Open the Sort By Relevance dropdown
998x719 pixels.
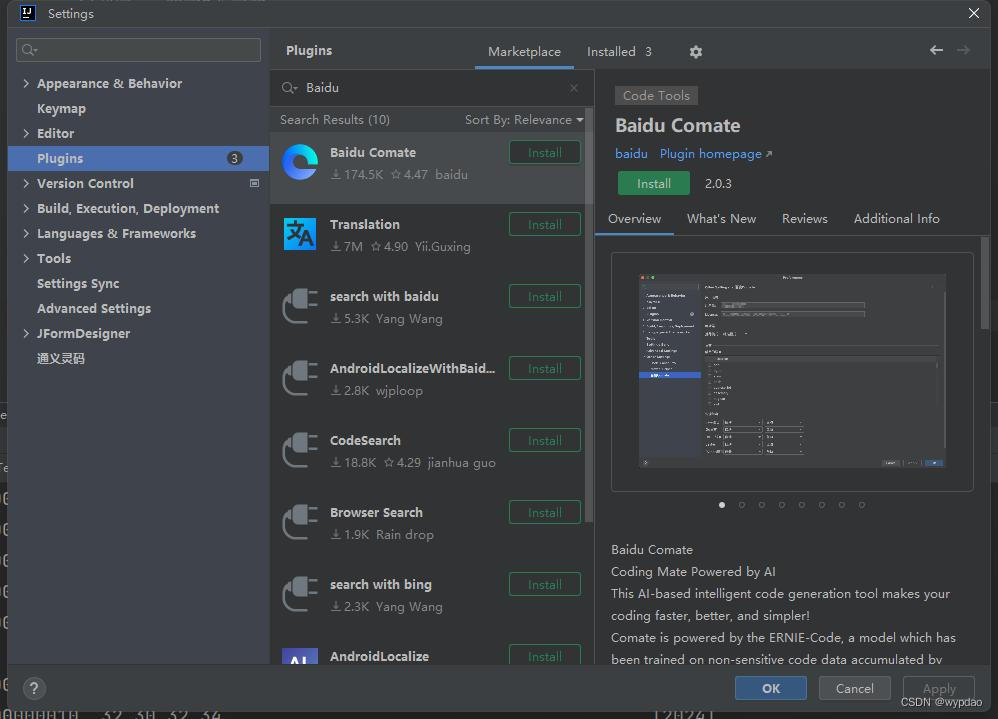tap(524, 120)
